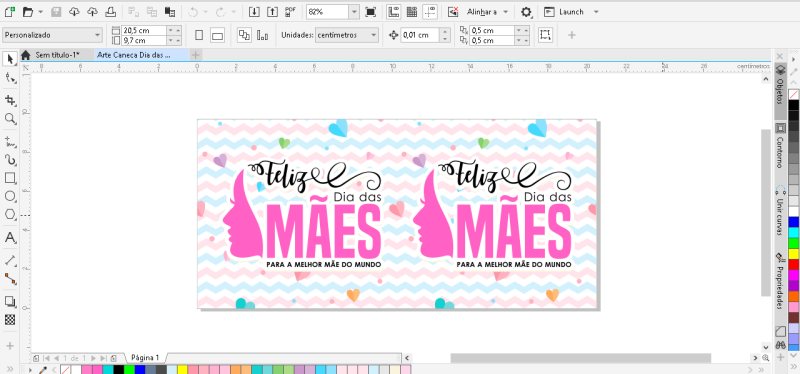This screenshot has width=800, height=374.
Task: Open Unidades centímetros dropdown
Action: [x=346, y=35]
